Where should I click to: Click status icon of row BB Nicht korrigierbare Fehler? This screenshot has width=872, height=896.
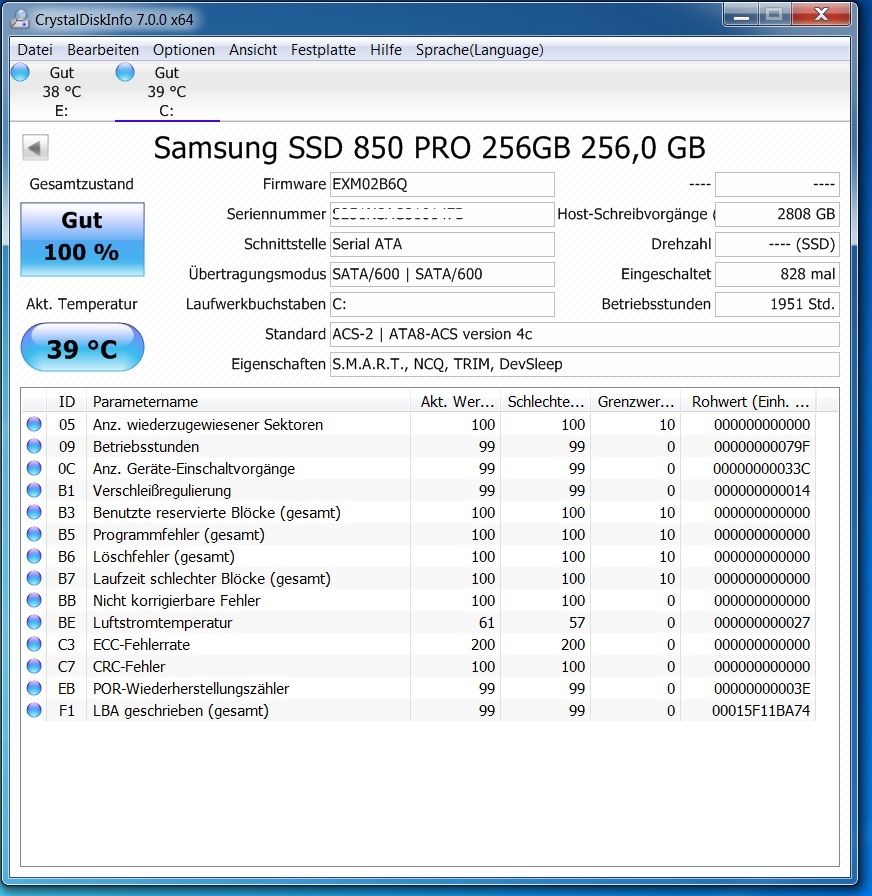34,601
